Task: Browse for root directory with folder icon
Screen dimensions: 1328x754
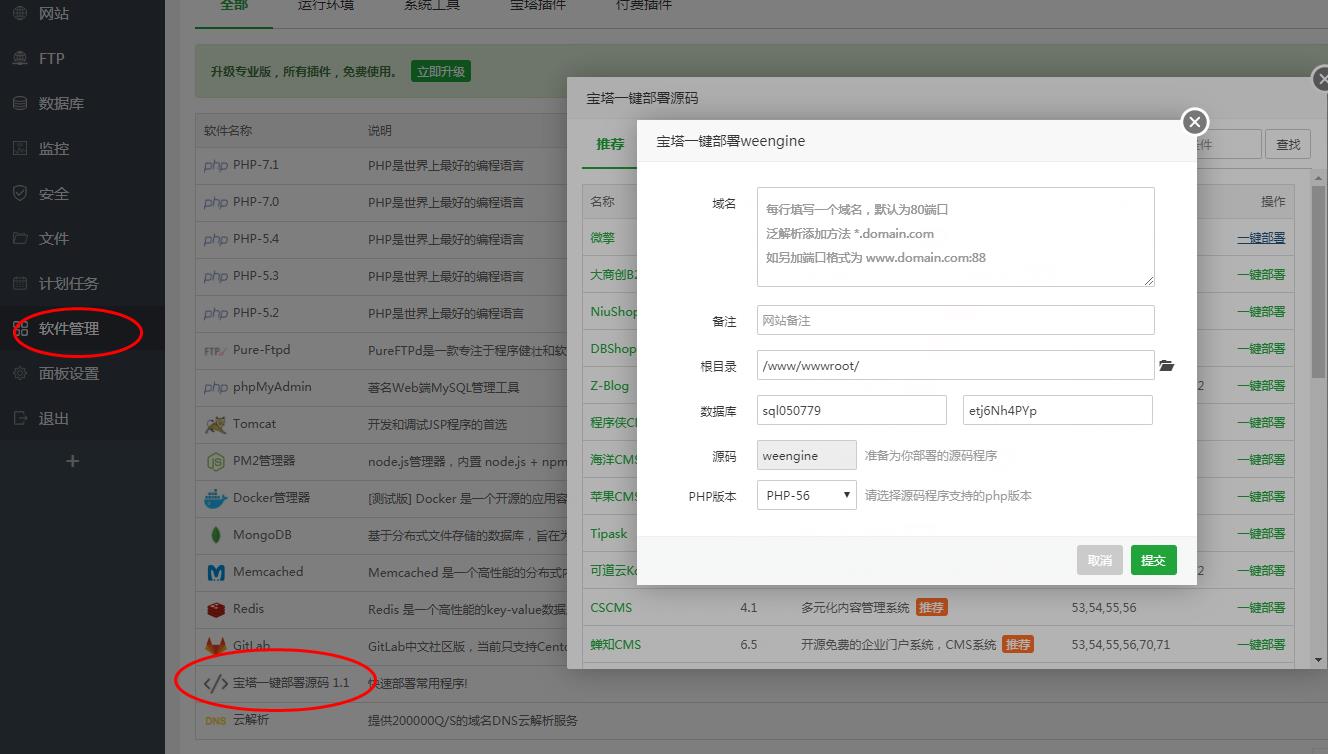Action: [1166, 366]
